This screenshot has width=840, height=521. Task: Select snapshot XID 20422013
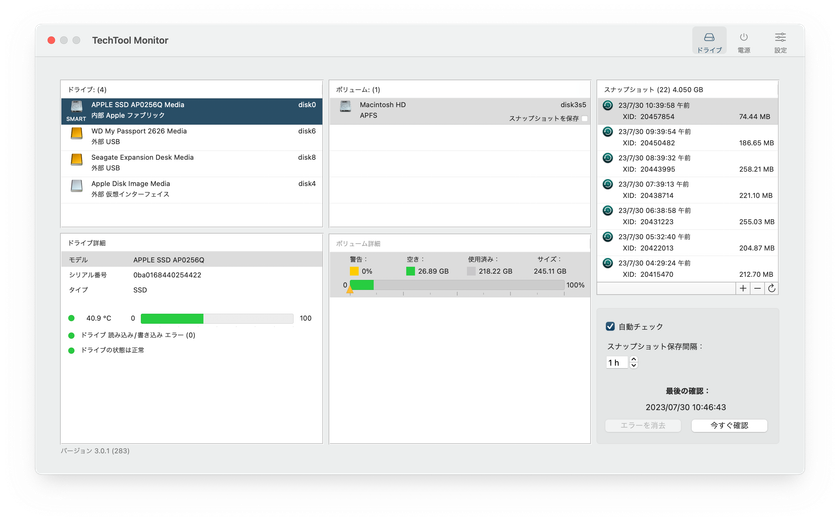tap(687, 243)
